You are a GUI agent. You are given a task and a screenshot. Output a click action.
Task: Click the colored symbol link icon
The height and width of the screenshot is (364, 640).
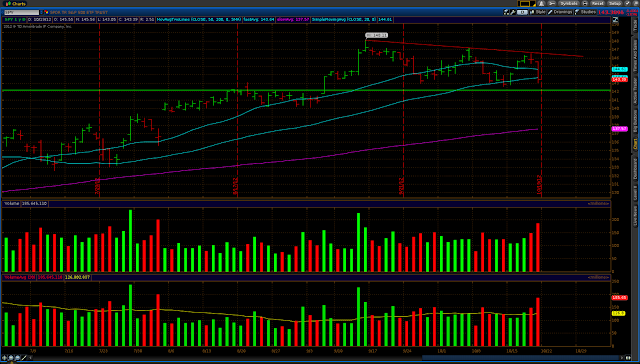tap(47, 12)
